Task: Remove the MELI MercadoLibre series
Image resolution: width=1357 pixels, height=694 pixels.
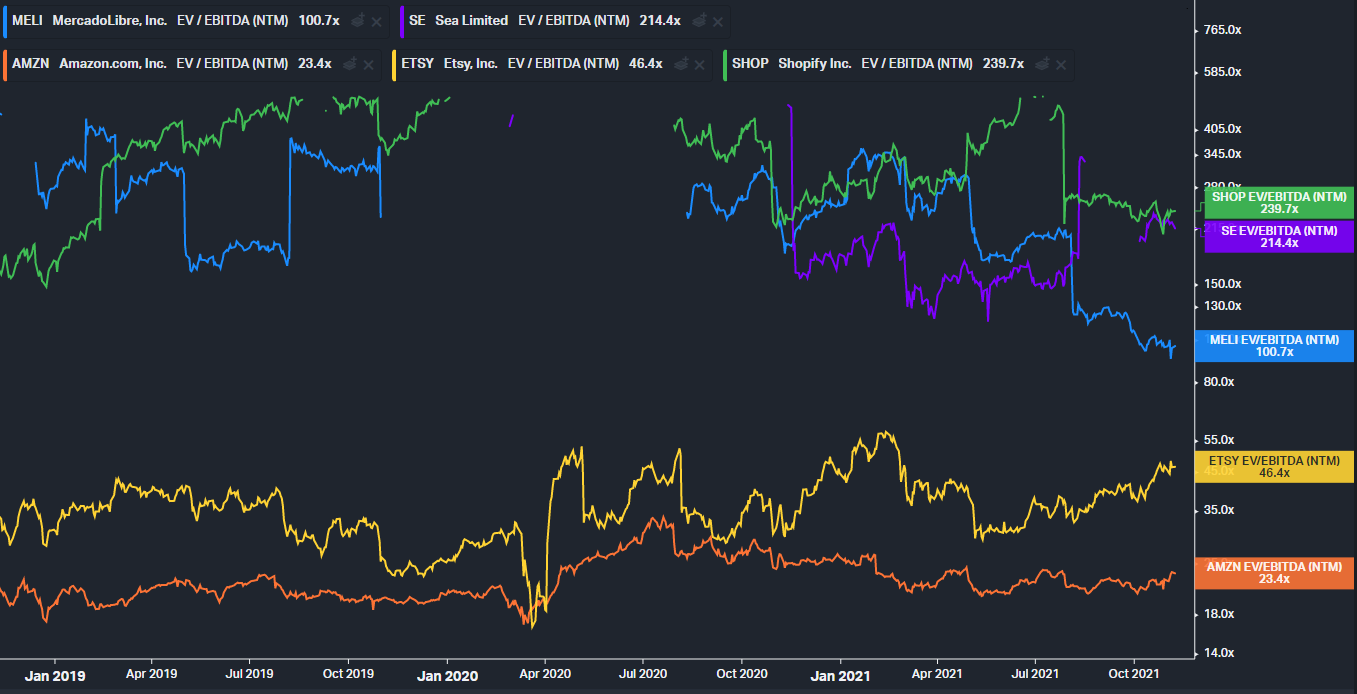Action: [x=376, y=21]
